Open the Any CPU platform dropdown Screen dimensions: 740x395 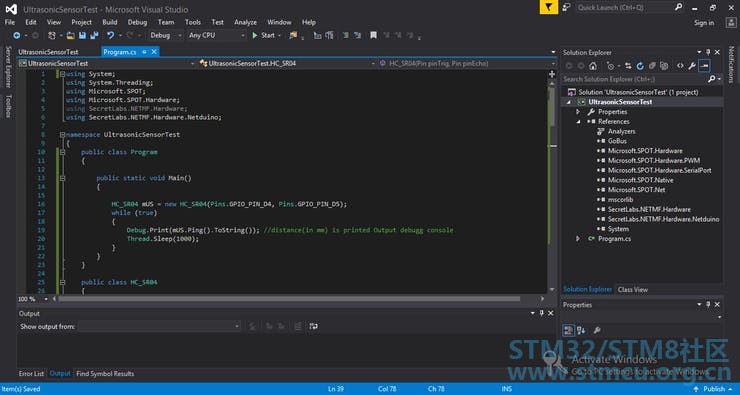pyautogui.click(x=216, y=35)
